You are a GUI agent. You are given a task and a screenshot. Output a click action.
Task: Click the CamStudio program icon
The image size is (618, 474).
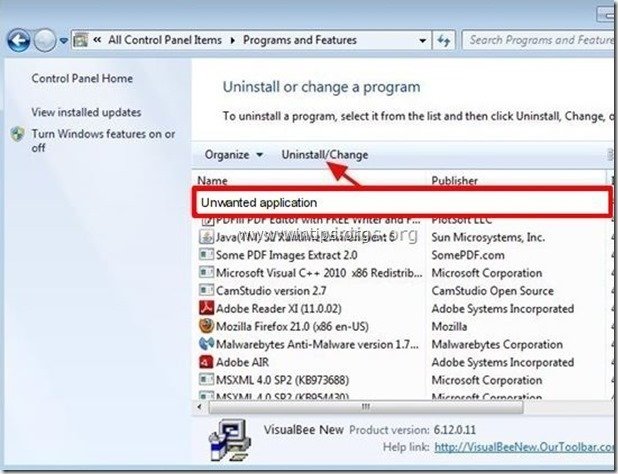click(206, 290)
